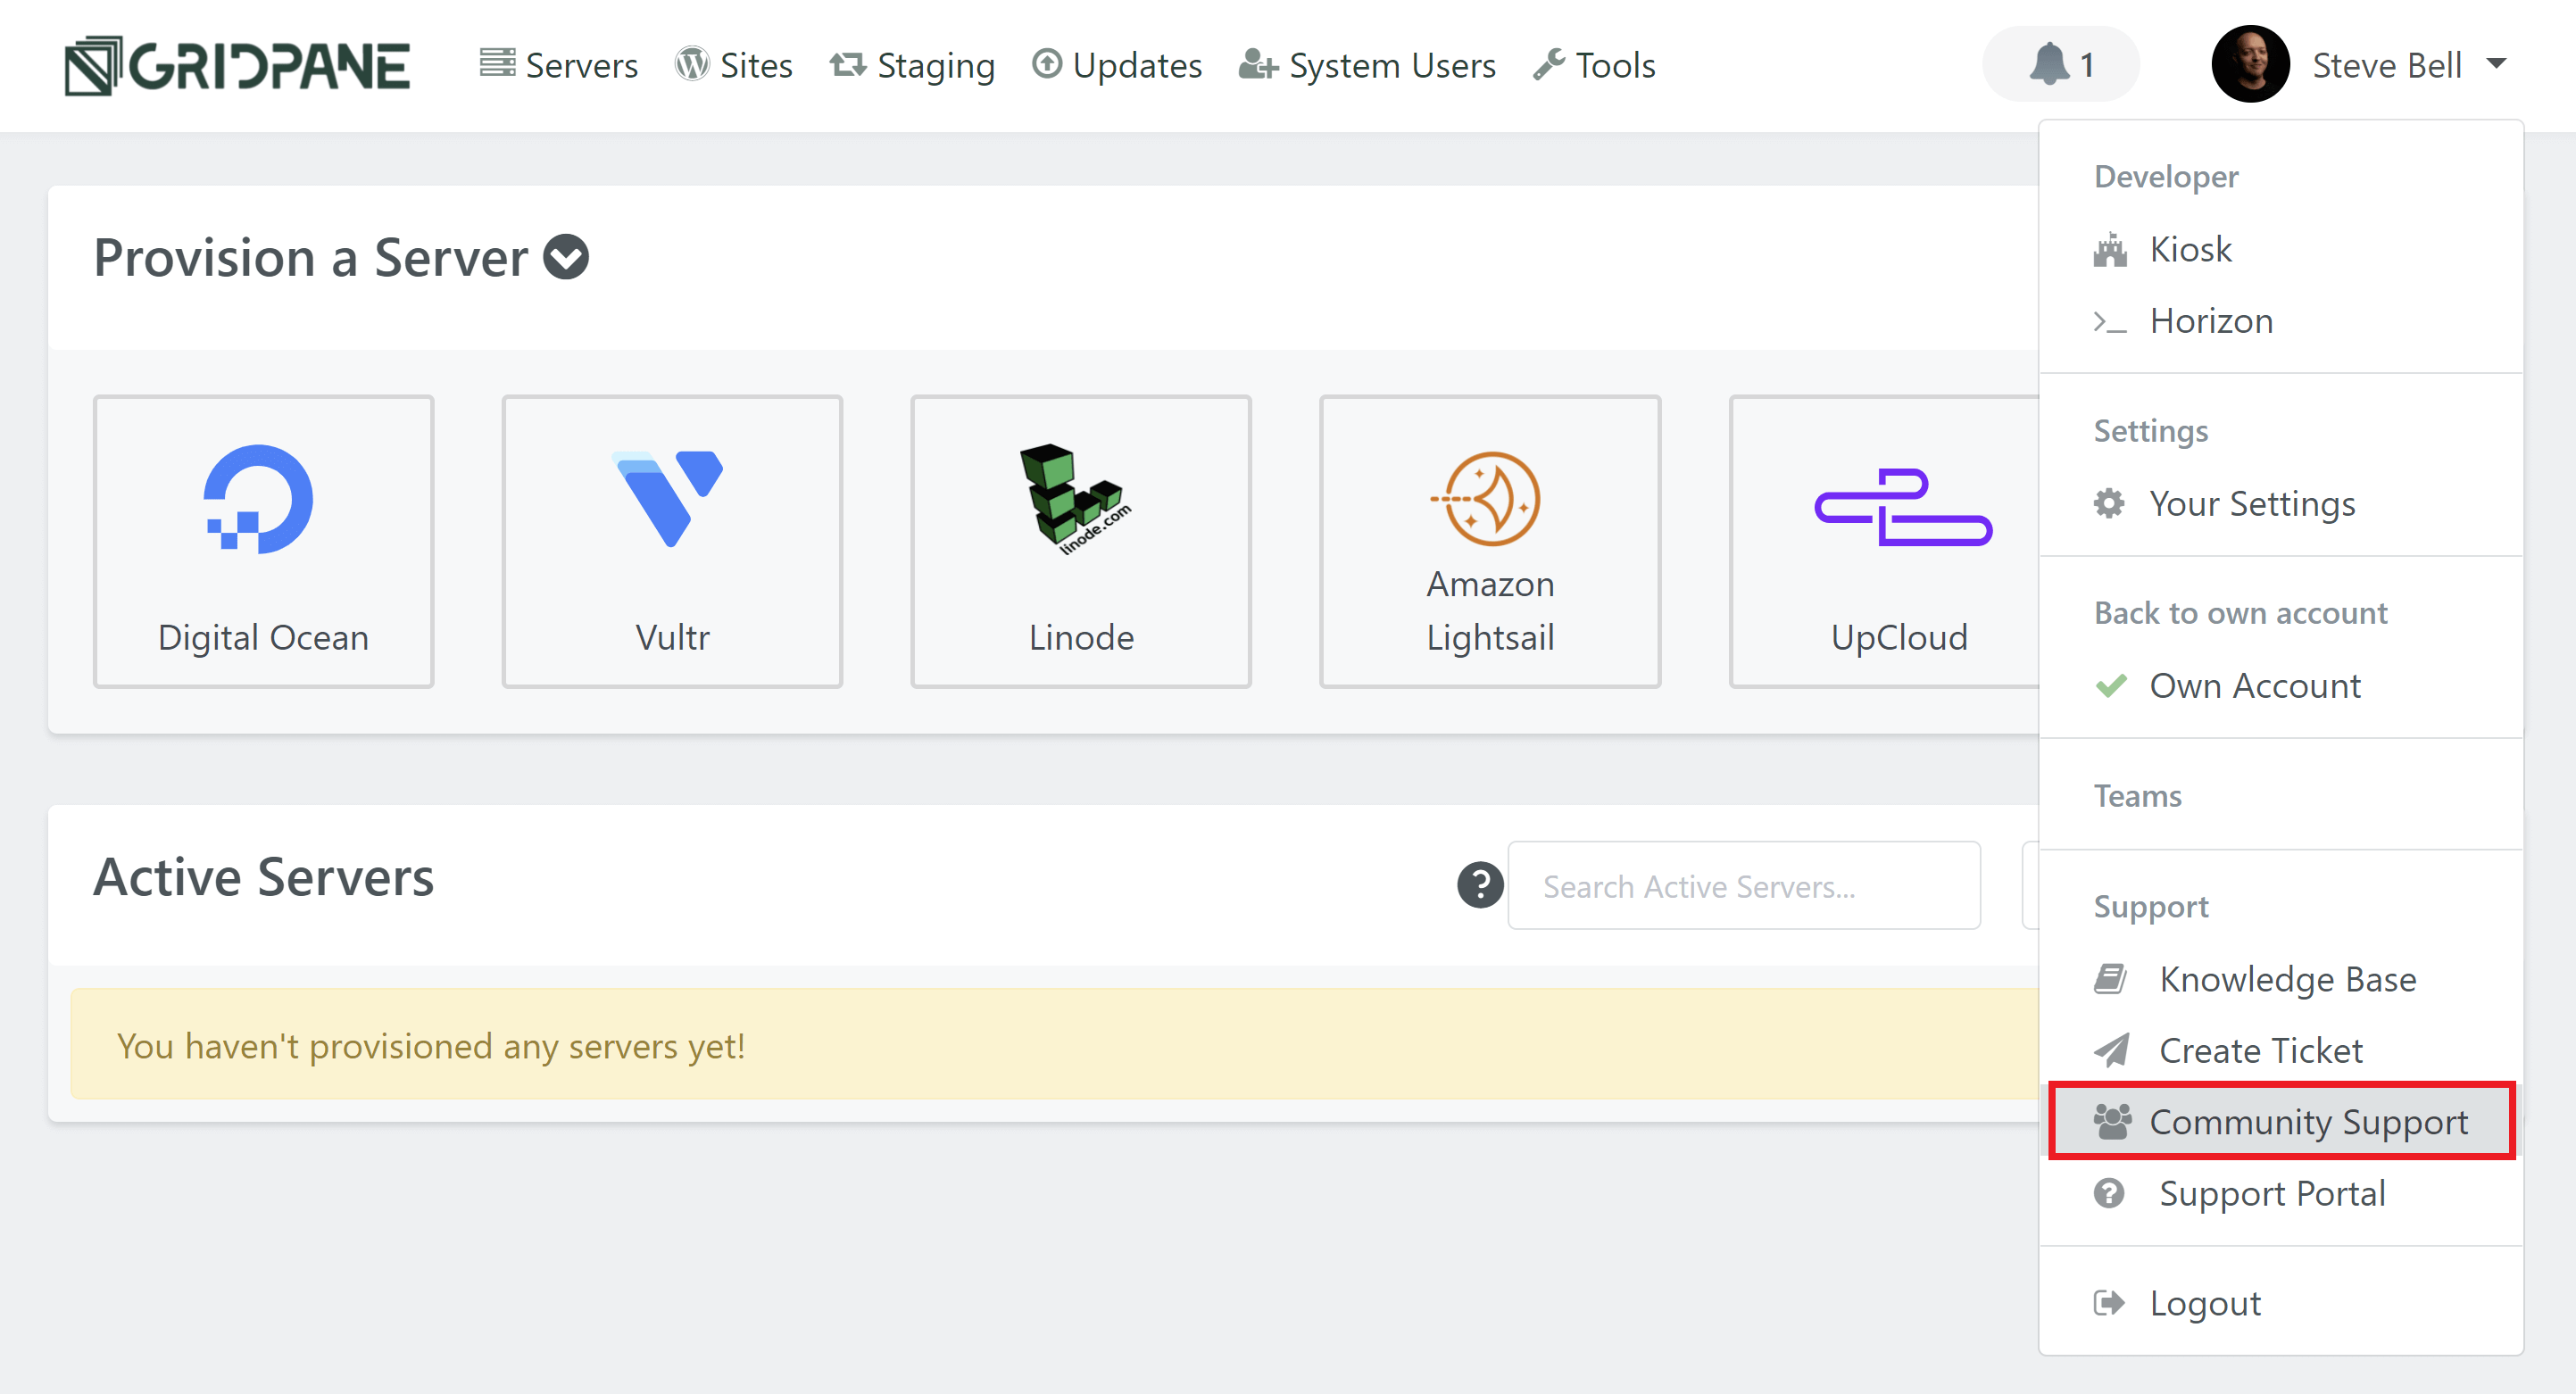Screen dimensions: 2576x1394
Task: Choose the UpCloud logo
Action: point(1903,506)
